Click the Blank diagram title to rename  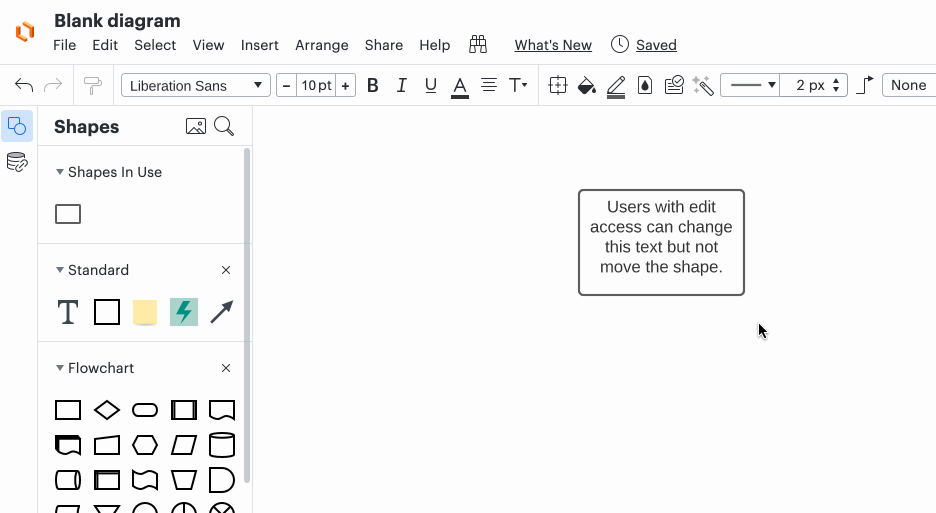coord(118,20)
